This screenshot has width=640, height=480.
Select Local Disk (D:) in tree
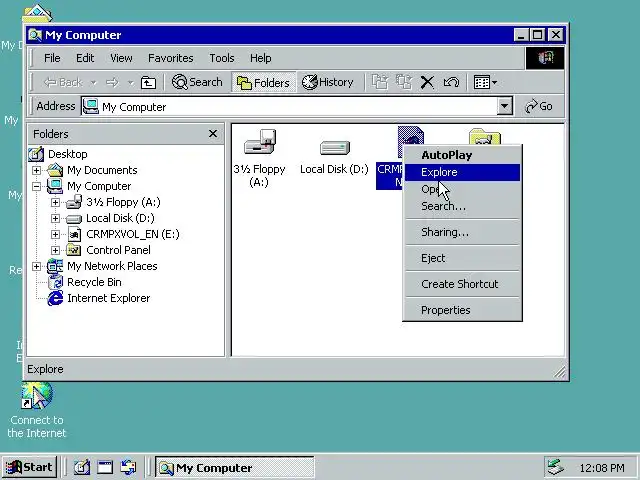tap(120, 218)
